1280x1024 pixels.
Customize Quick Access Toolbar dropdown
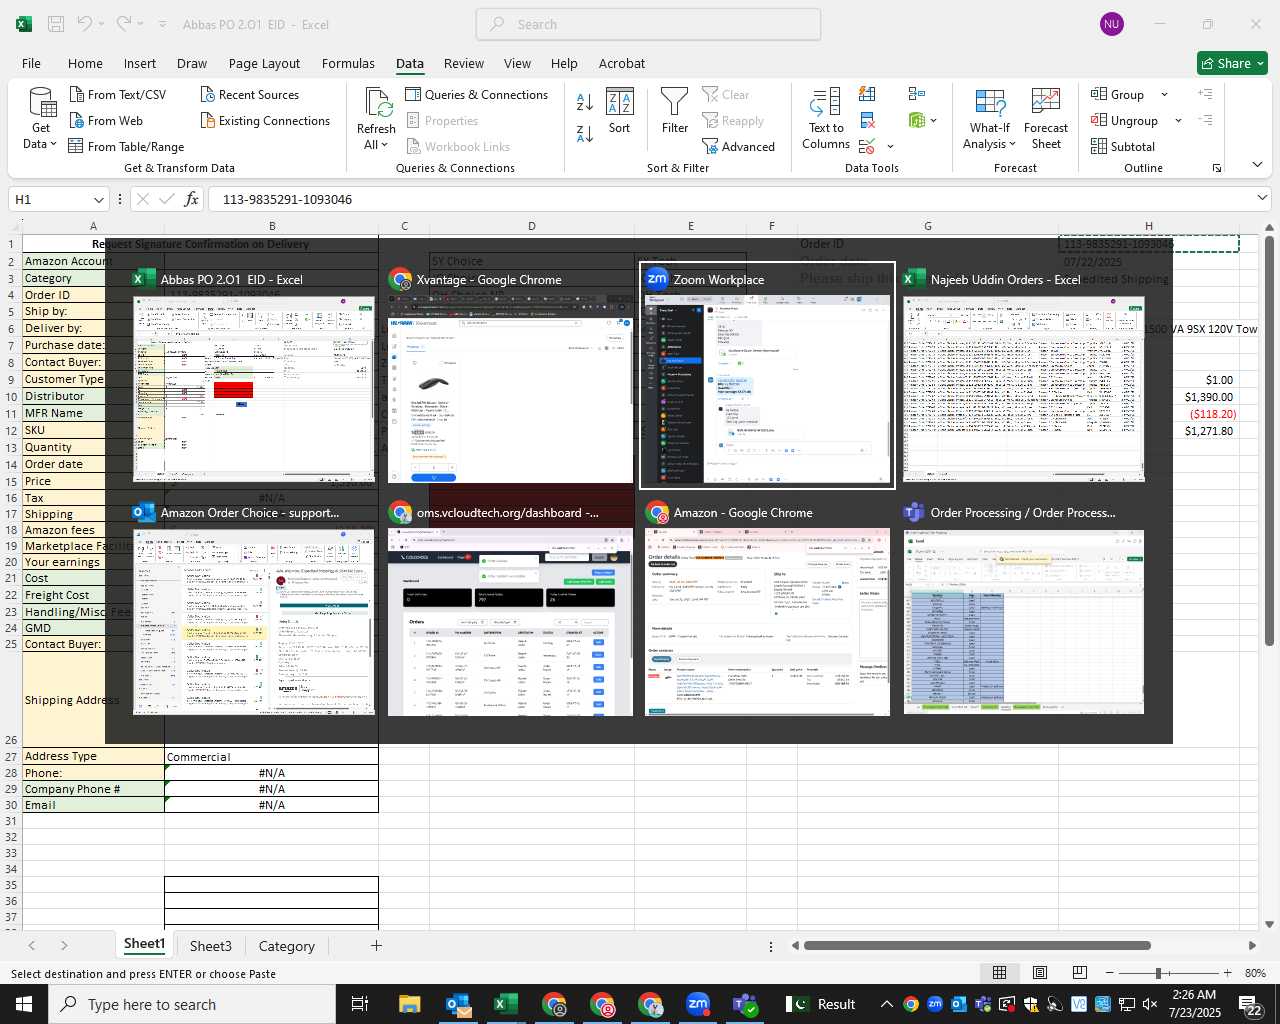(162, 24)
